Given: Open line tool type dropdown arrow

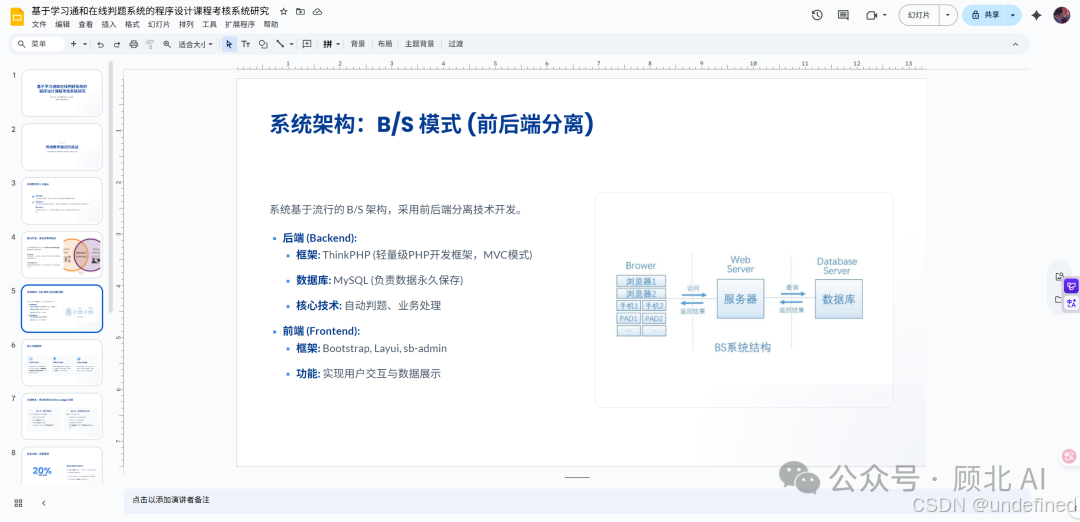Looking at the screenshot, I should [291, 44].
